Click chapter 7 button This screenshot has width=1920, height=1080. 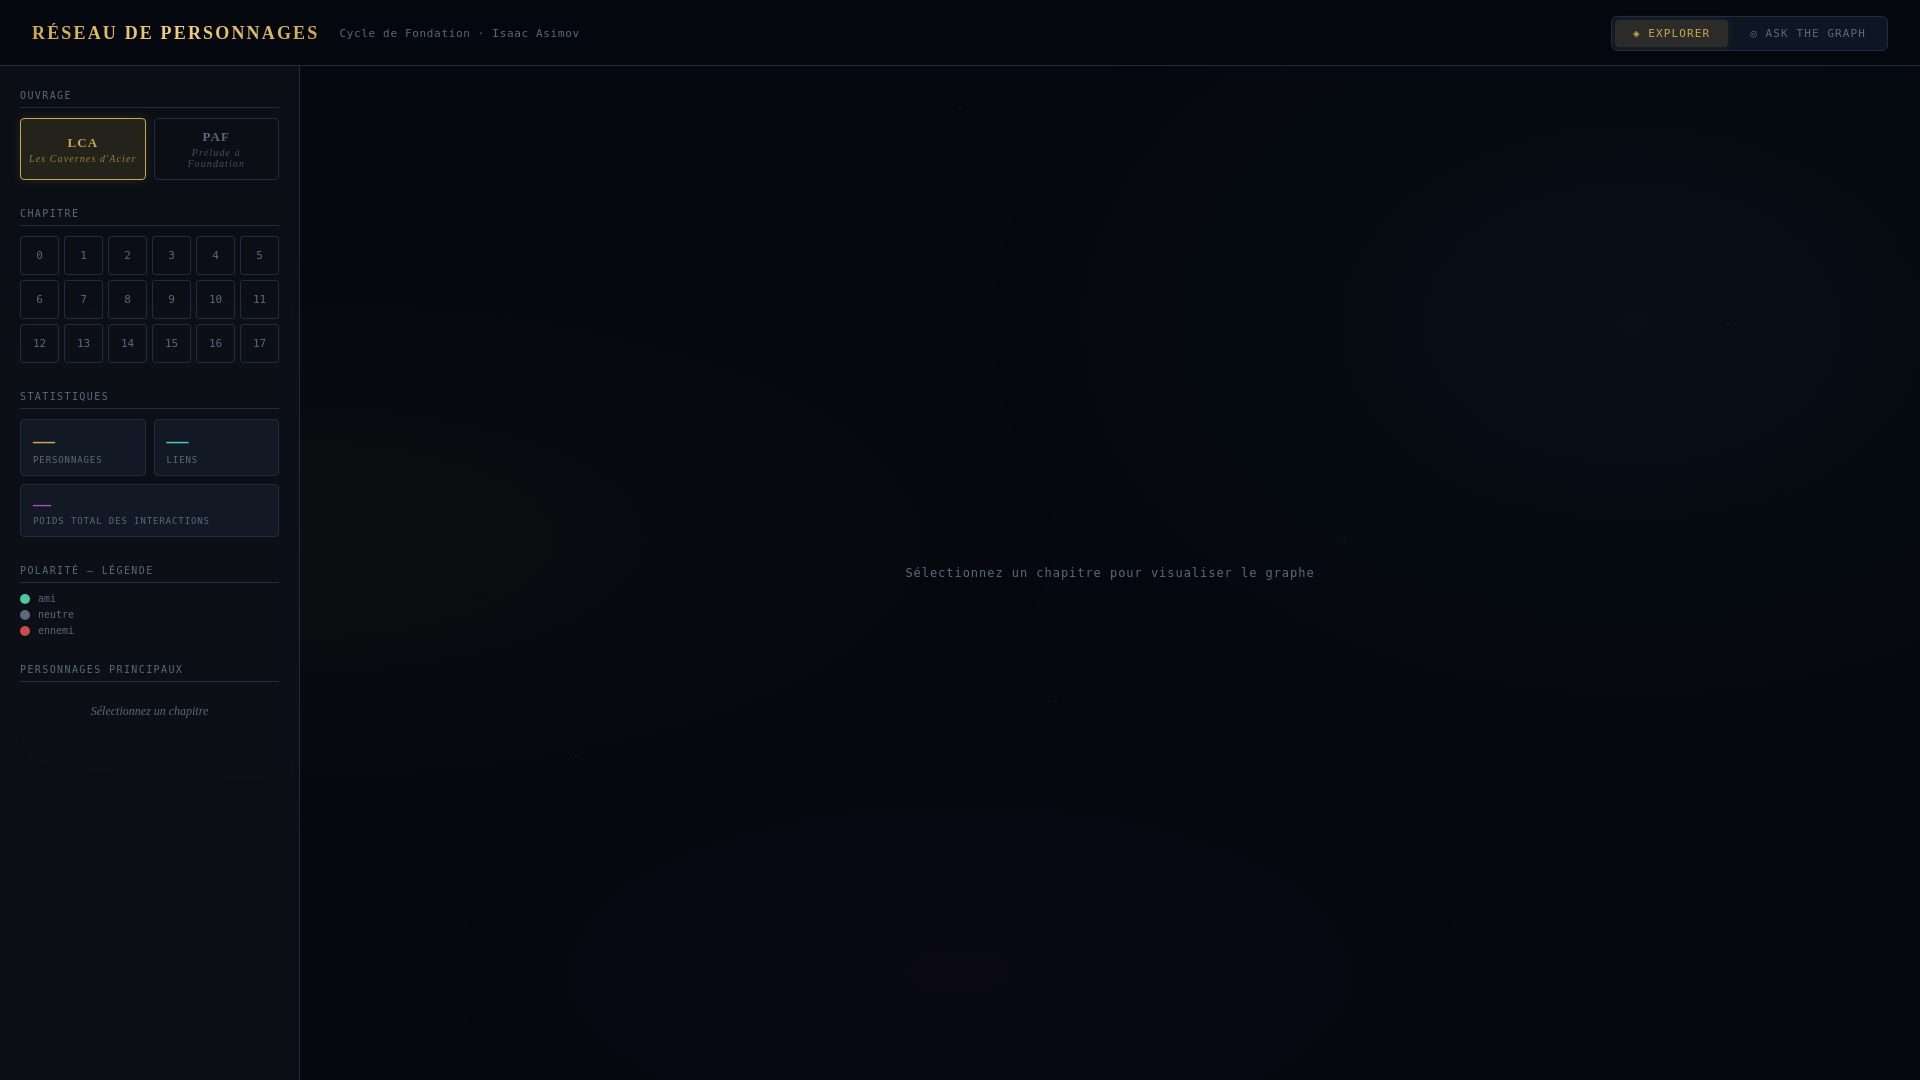click(83, 300)
